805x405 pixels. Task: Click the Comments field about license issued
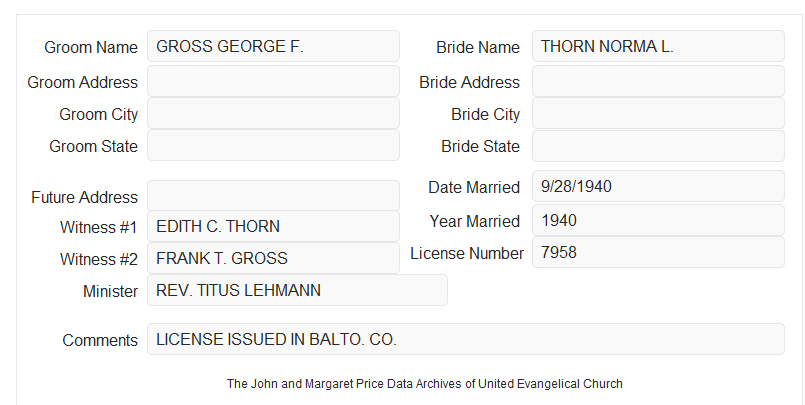pyautogui.click(x=466, y=339)
